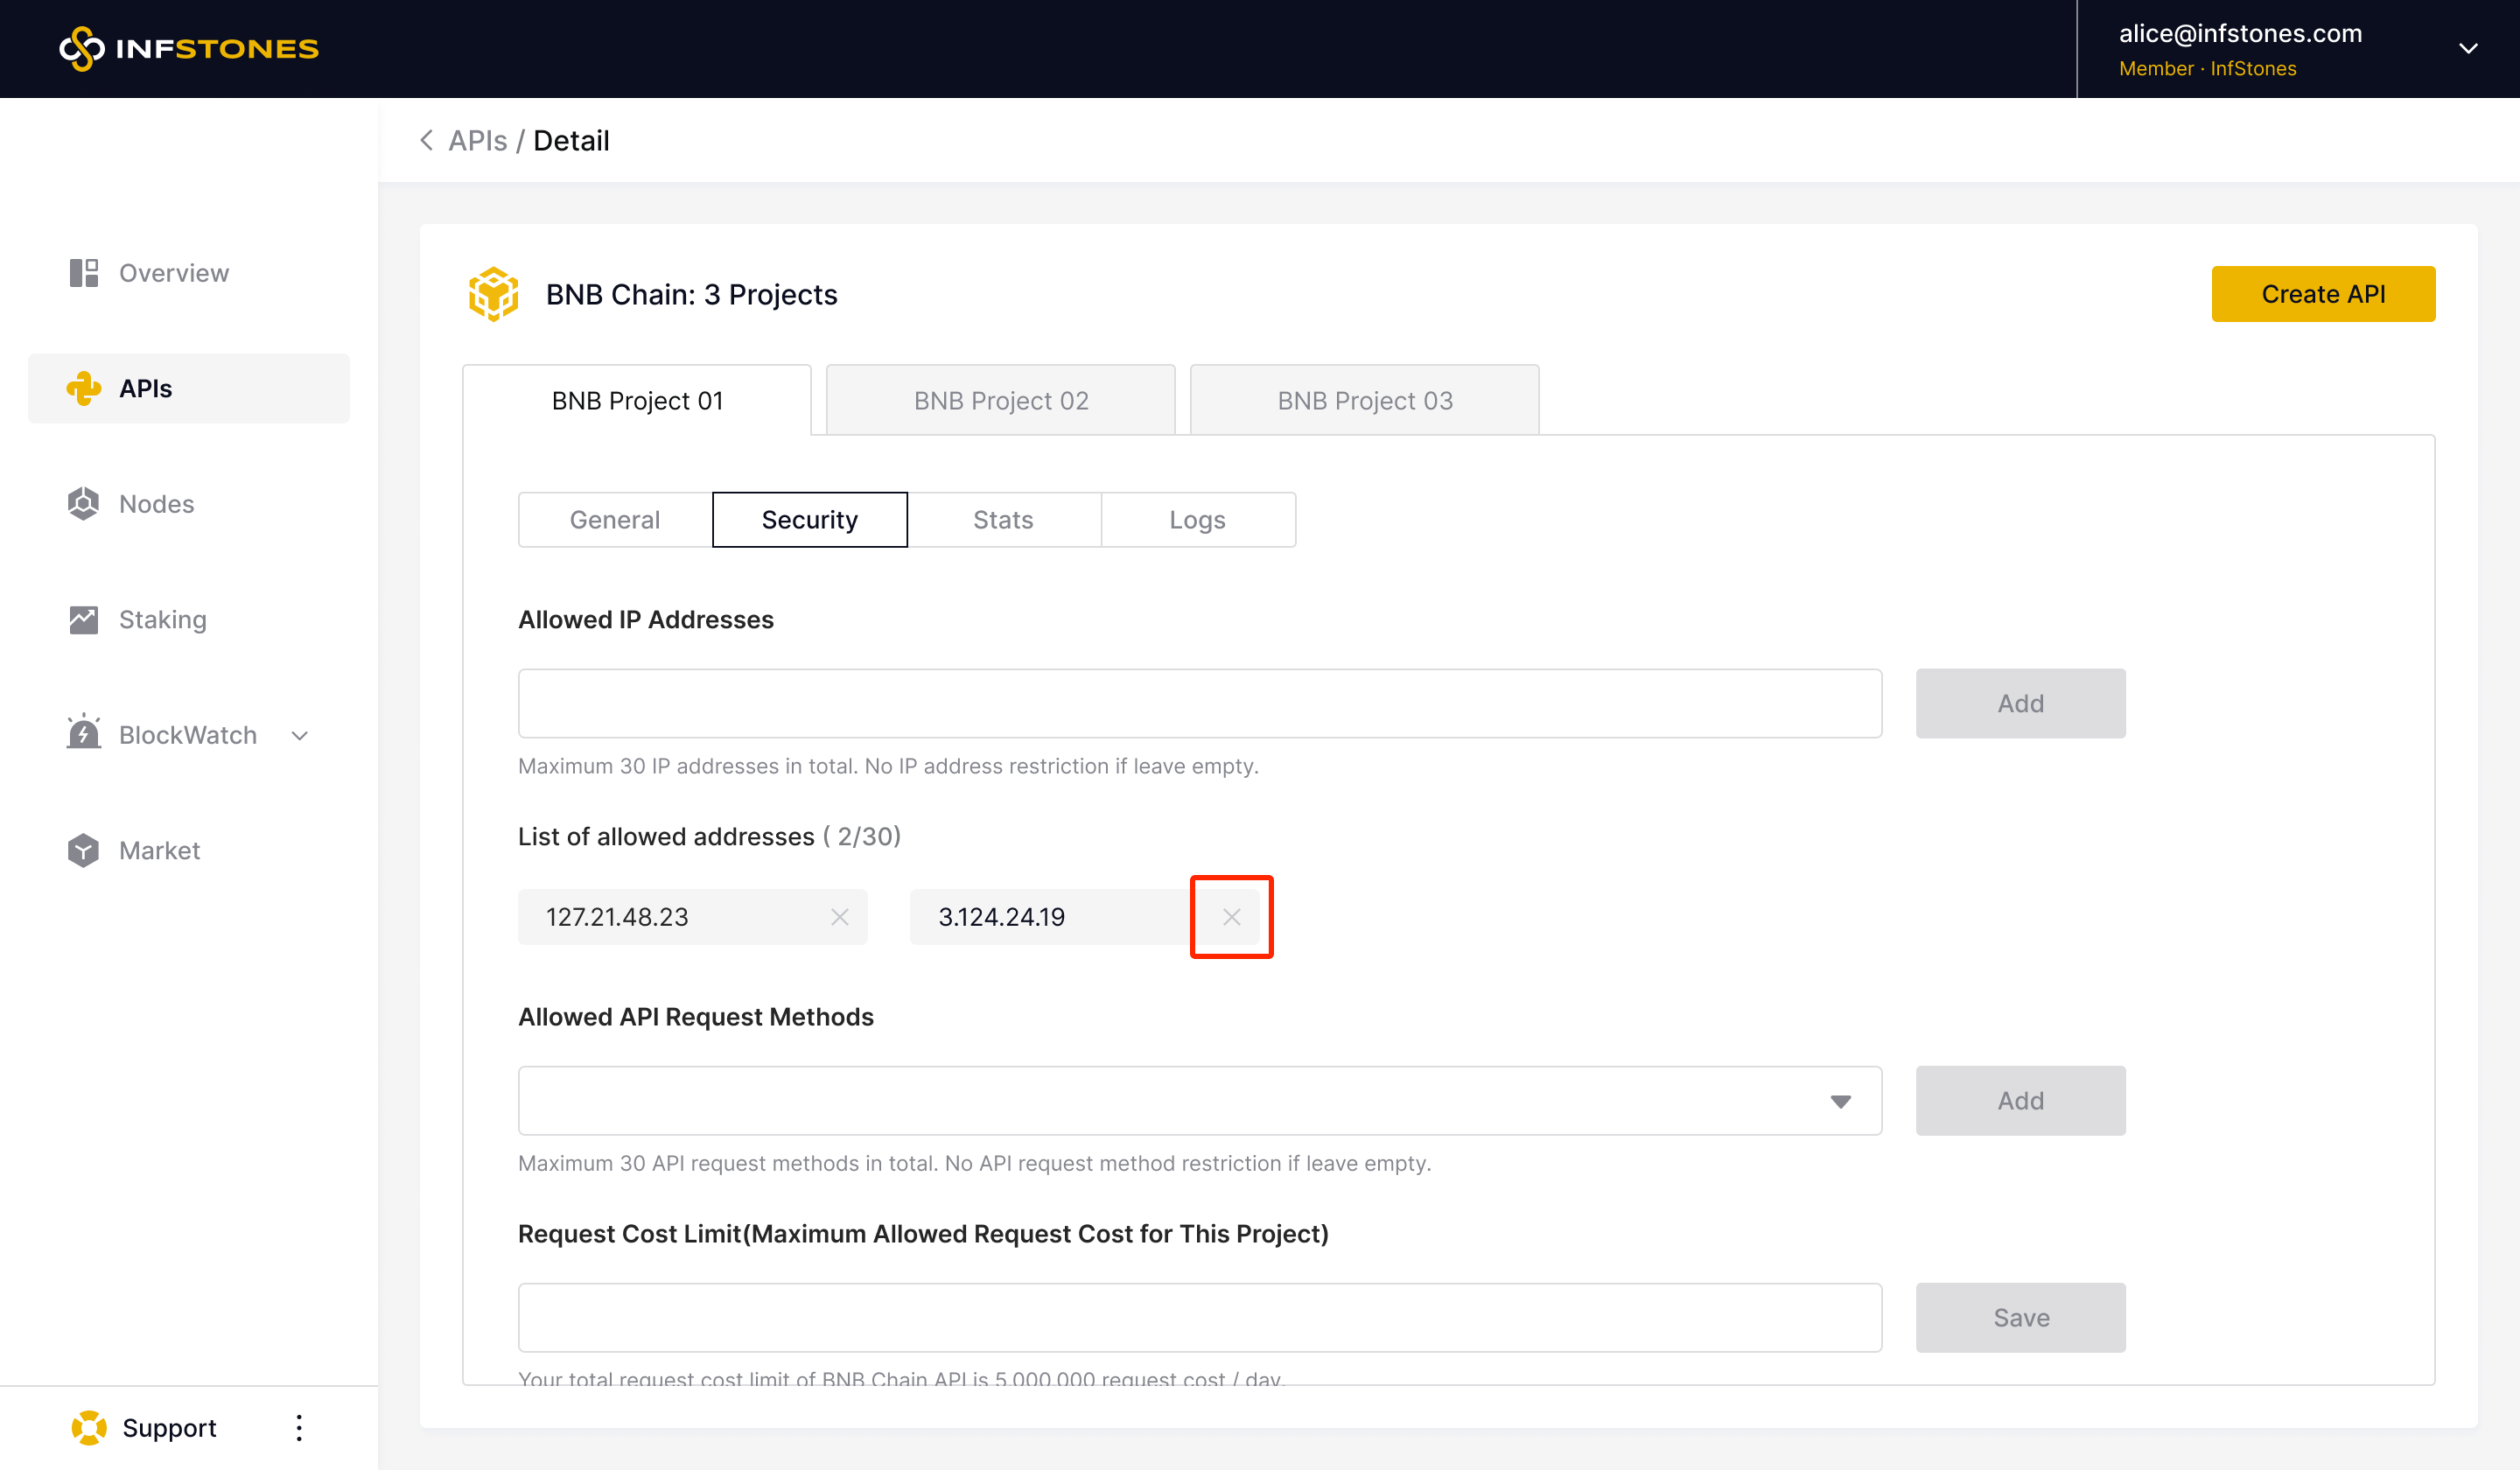Image resolution: width=2520 pixels, height=1470 pixels.
Task: Click the BNB Chain: 3 Projects heading
Action: click(691, 294)
